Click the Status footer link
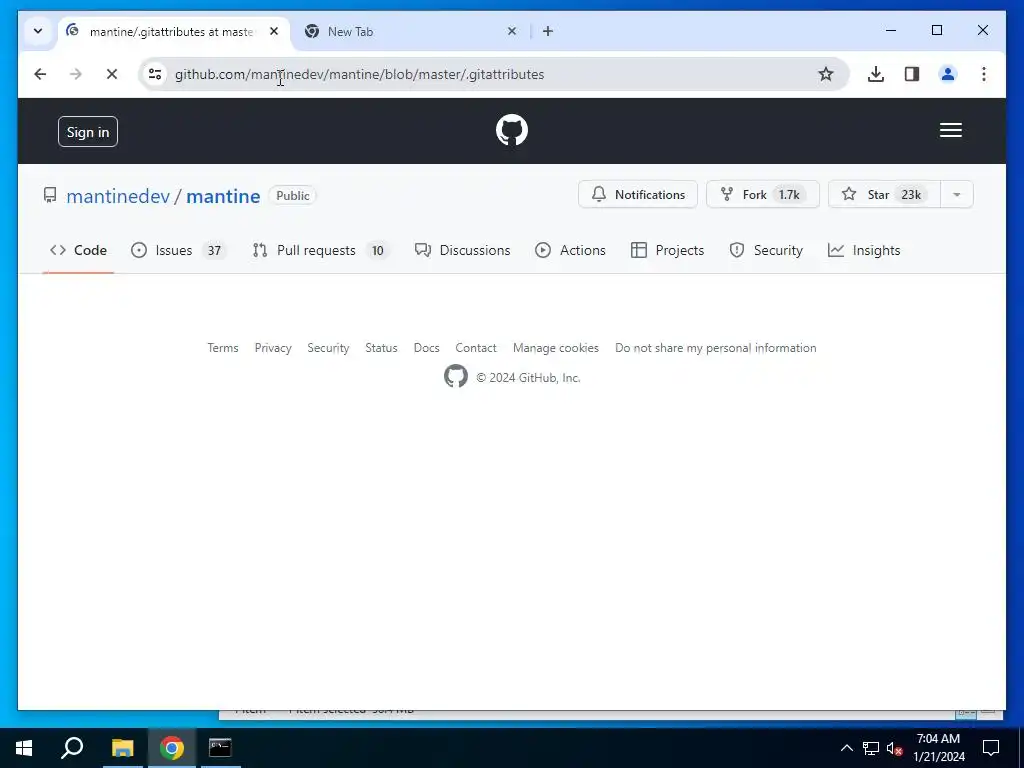1024x768 pixels. click(x=381, y=348)
